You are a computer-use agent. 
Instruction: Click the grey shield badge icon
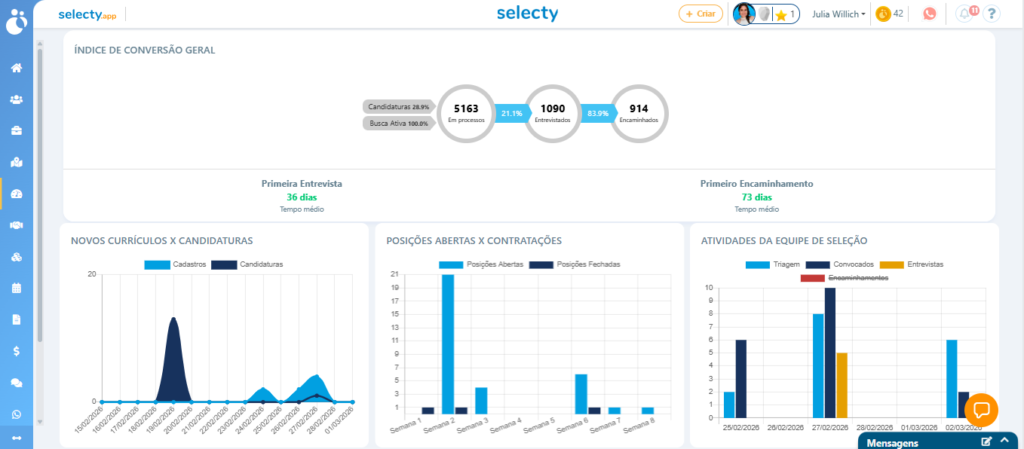pos(763,14)
